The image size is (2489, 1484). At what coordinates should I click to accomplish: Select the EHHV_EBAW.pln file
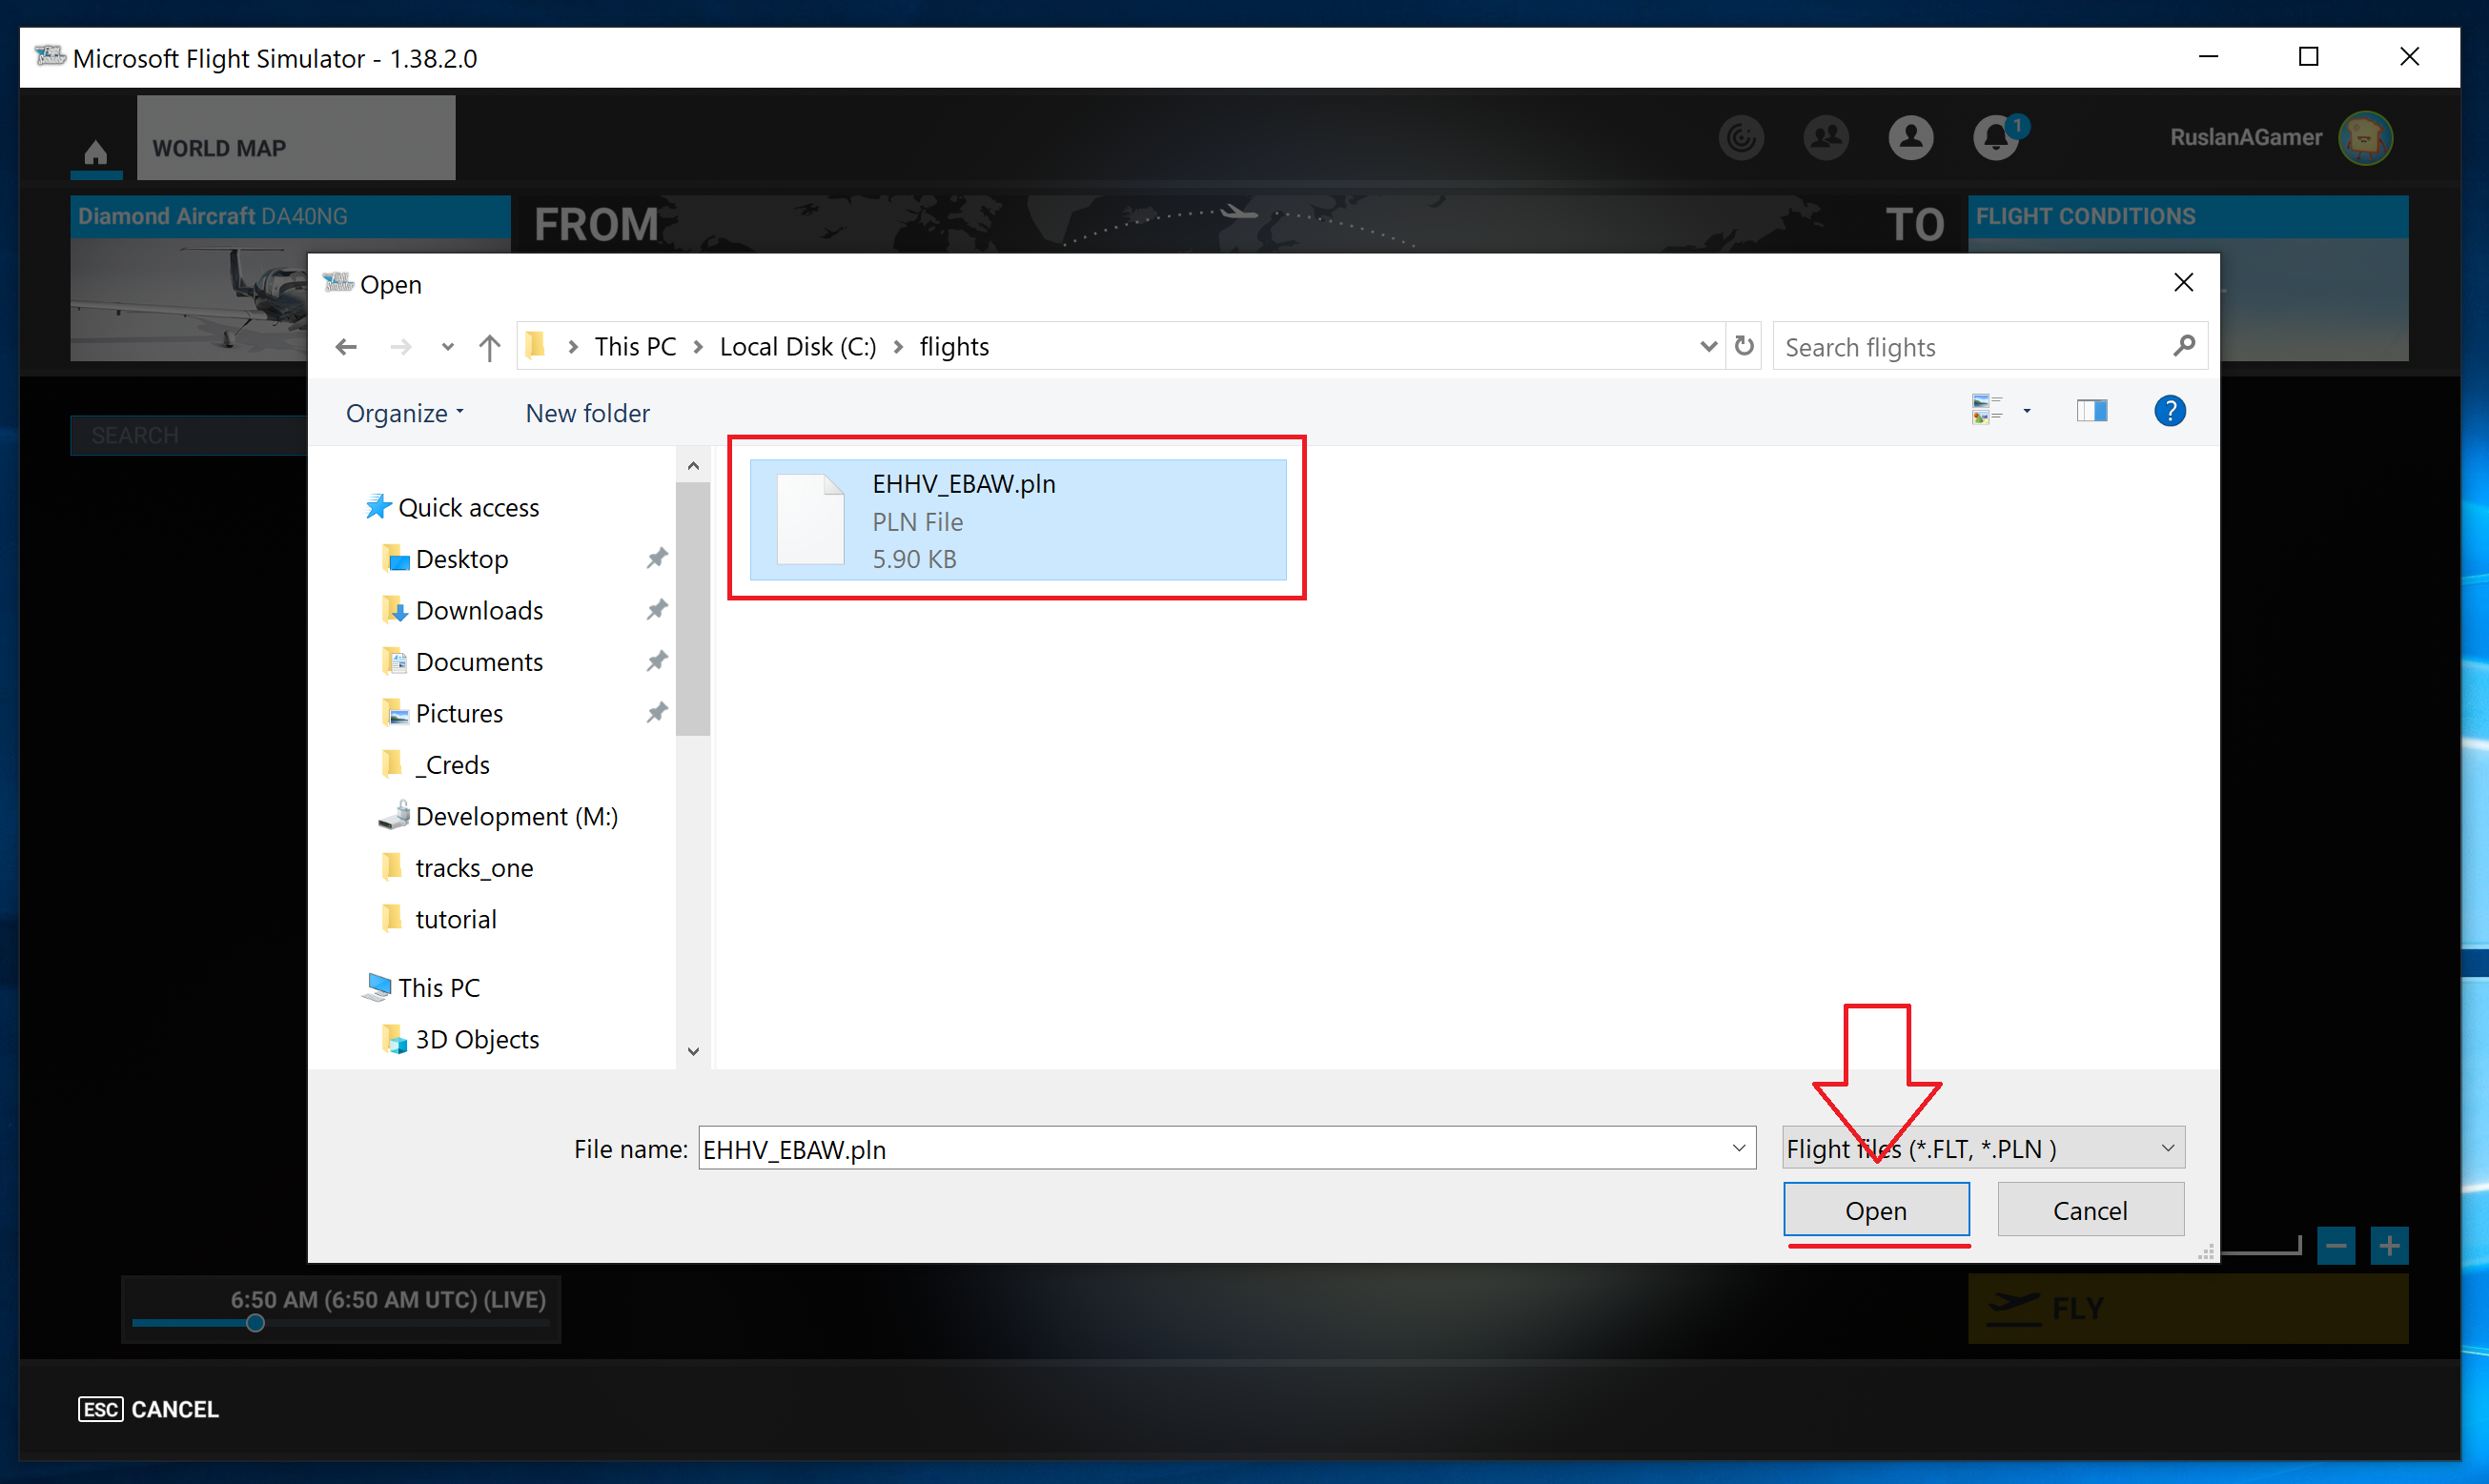(x=1018, y=520)
